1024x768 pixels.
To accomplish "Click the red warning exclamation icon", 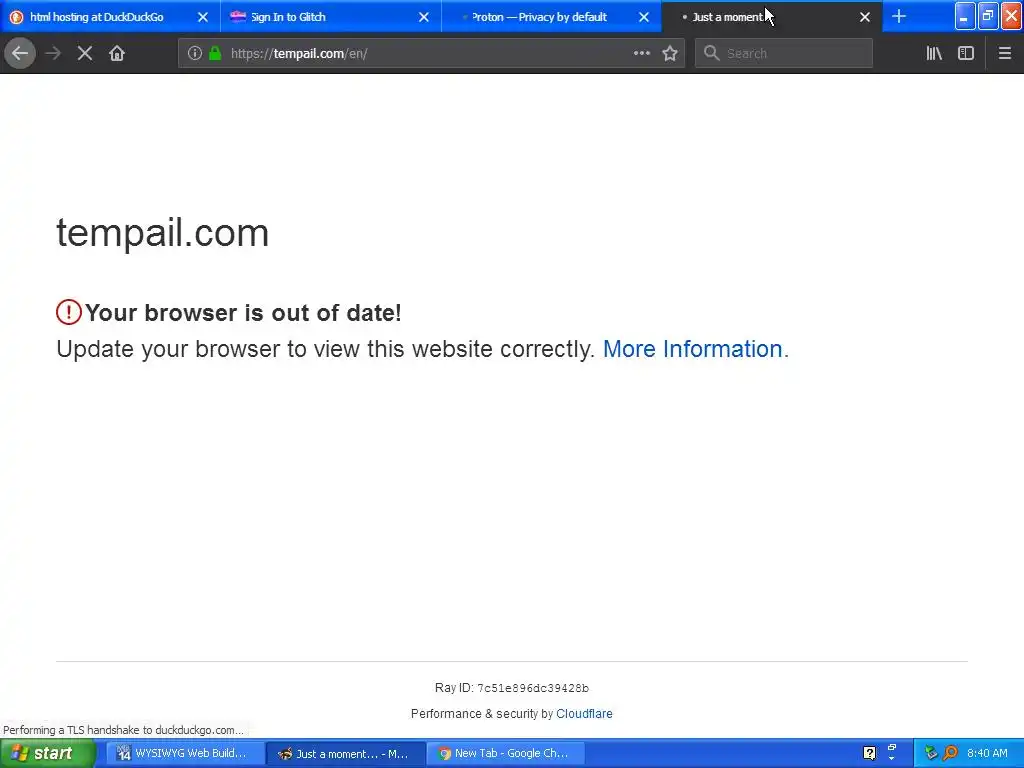I will pyautogui.click(x=69, y=312).
